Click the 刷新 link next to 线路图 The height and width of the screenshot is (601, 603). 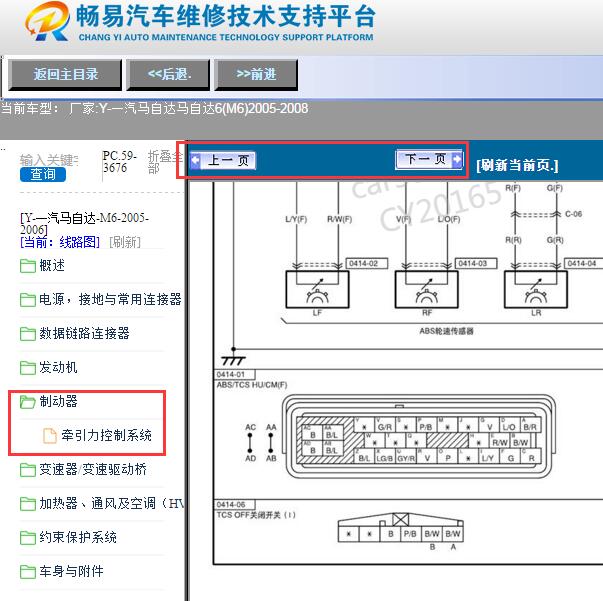click(125, 242)
